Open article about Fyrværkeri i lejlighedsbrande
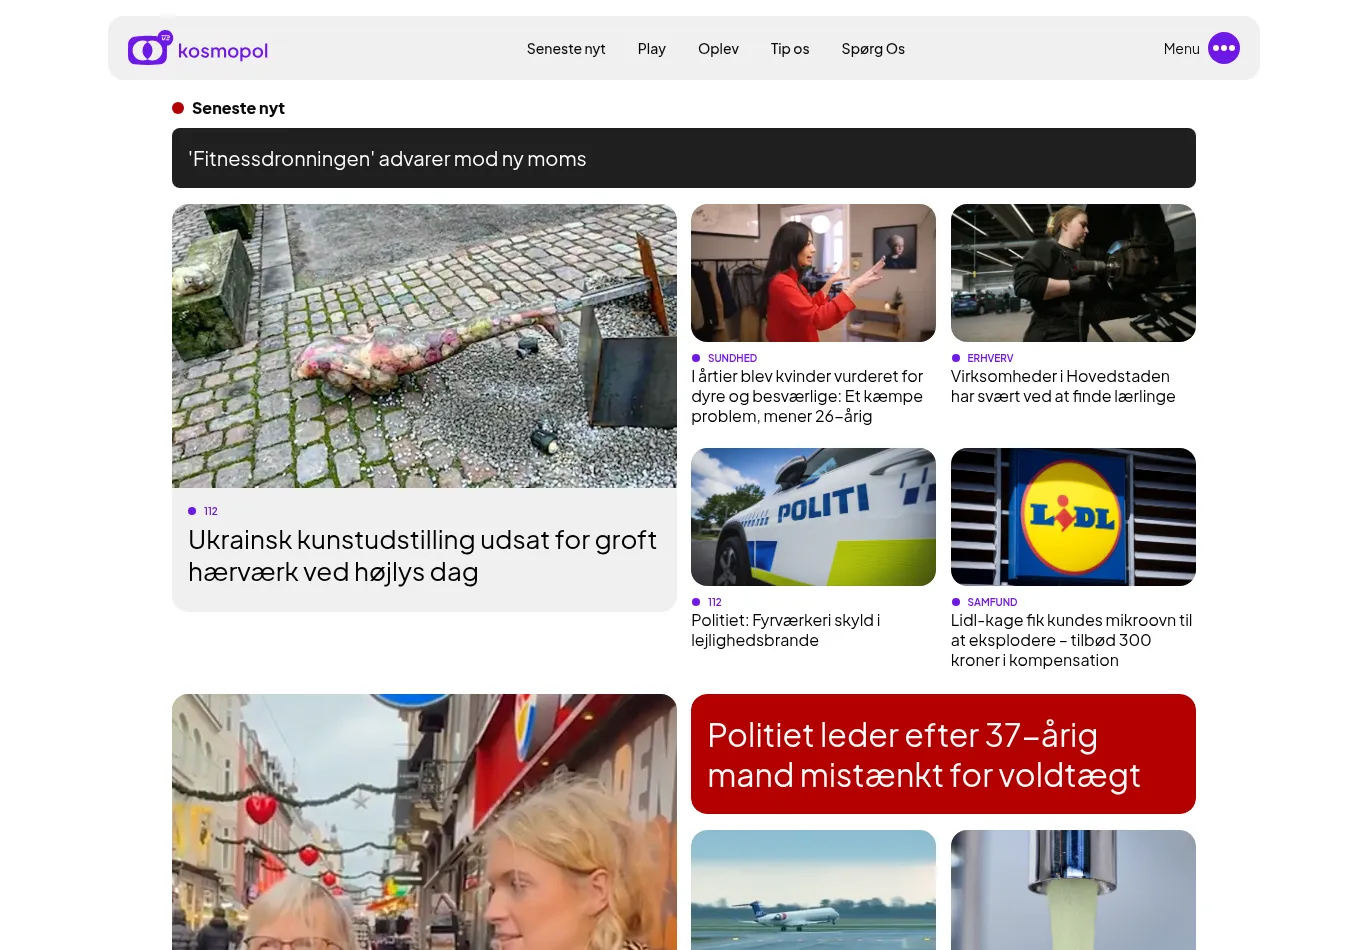The height and width of the screenshot is (950, 1368). [x=785, y=630]
